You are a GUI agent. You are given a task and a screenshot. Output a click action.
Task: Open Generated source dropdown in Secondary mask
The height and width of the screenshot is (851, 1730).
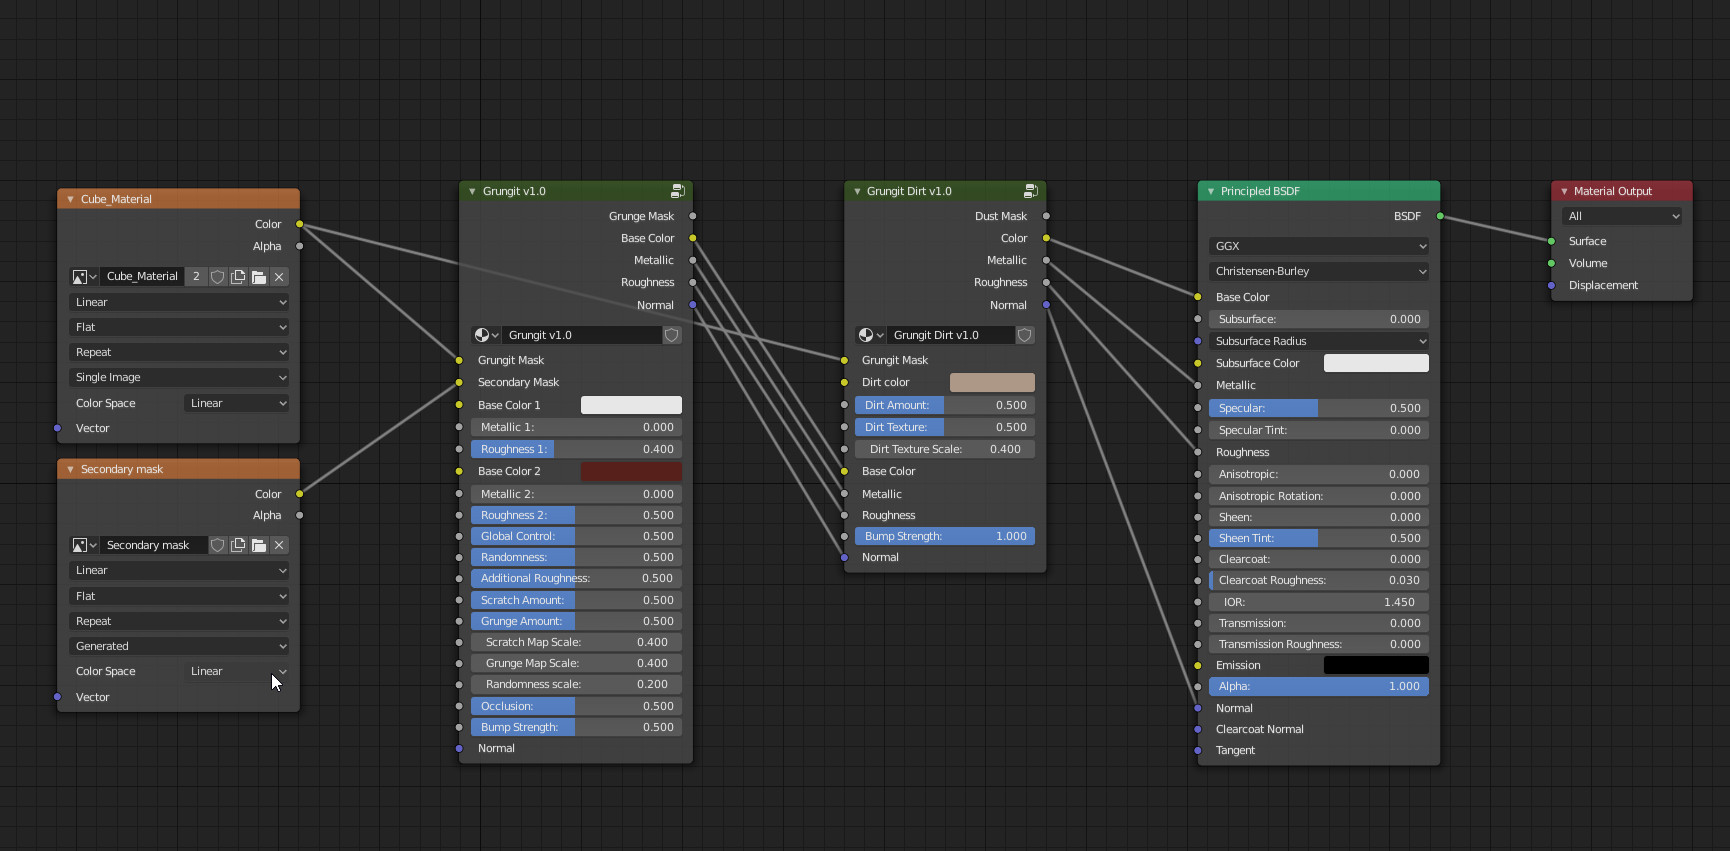click(179, 646)
